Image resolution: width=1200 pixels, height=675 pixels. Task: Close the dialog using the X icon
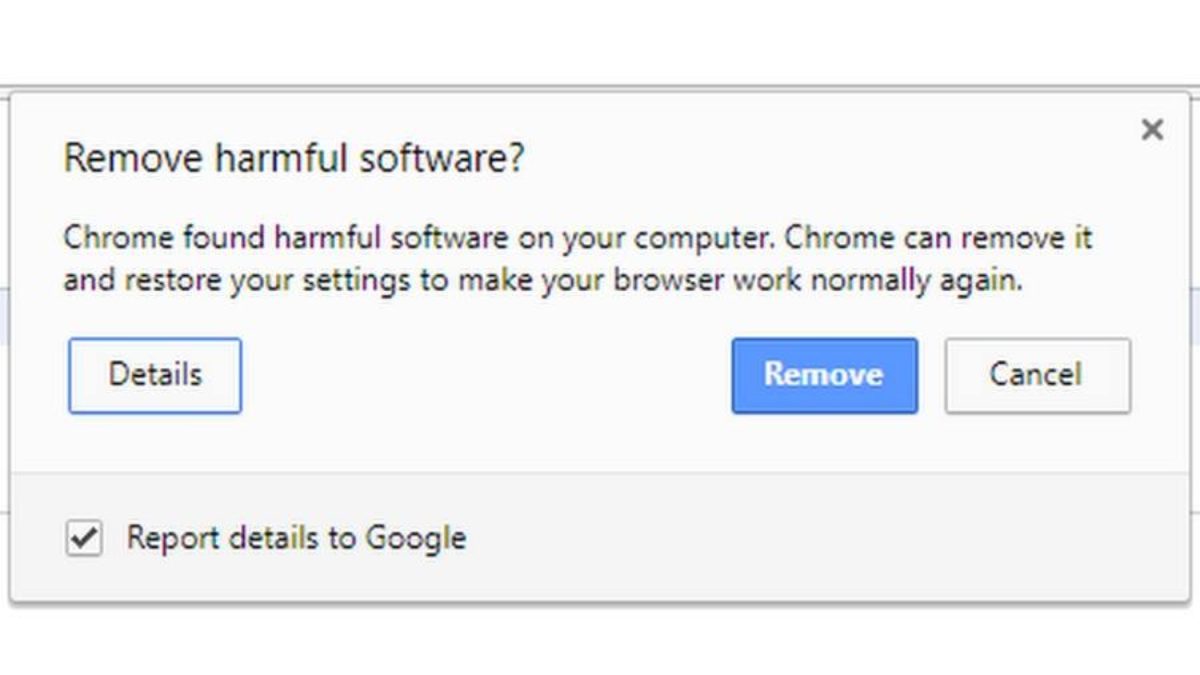(1152, 129)
